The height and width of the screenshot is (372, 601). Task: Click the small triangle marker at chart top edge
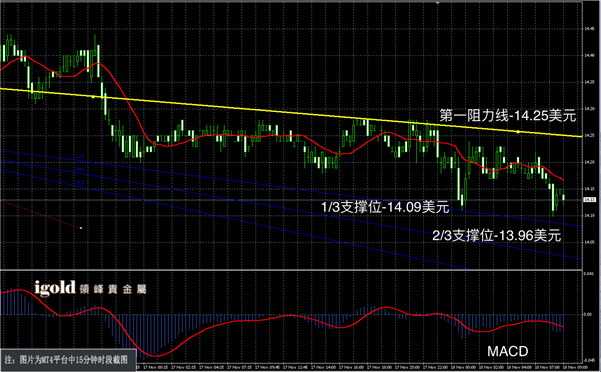point(437,2)
